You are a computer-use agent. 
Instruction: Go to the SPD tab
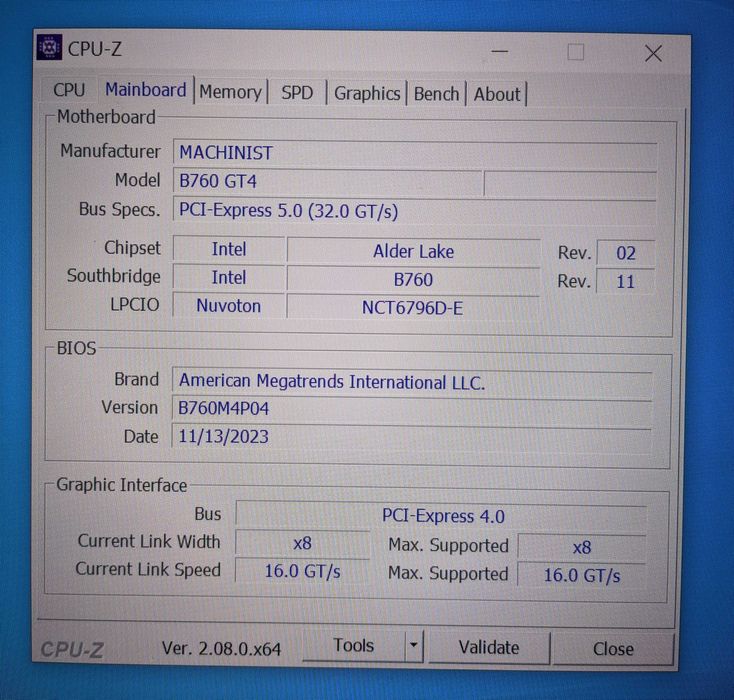[297, 92]
